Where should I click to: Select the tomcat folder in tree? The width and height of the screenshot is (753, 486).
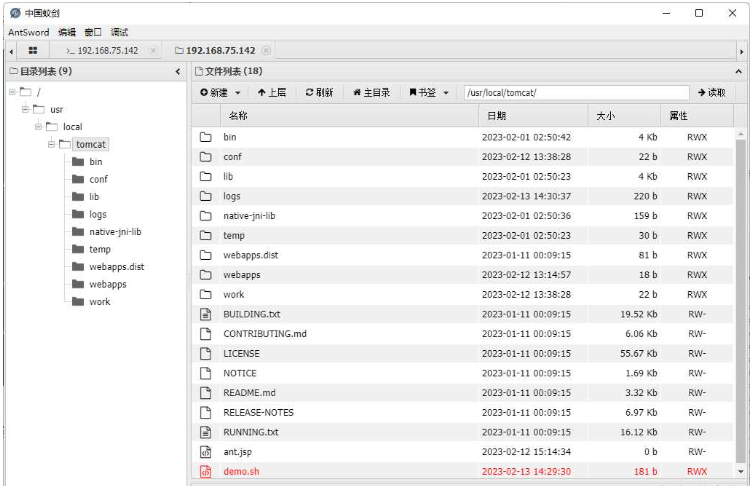tap(91, 144)
